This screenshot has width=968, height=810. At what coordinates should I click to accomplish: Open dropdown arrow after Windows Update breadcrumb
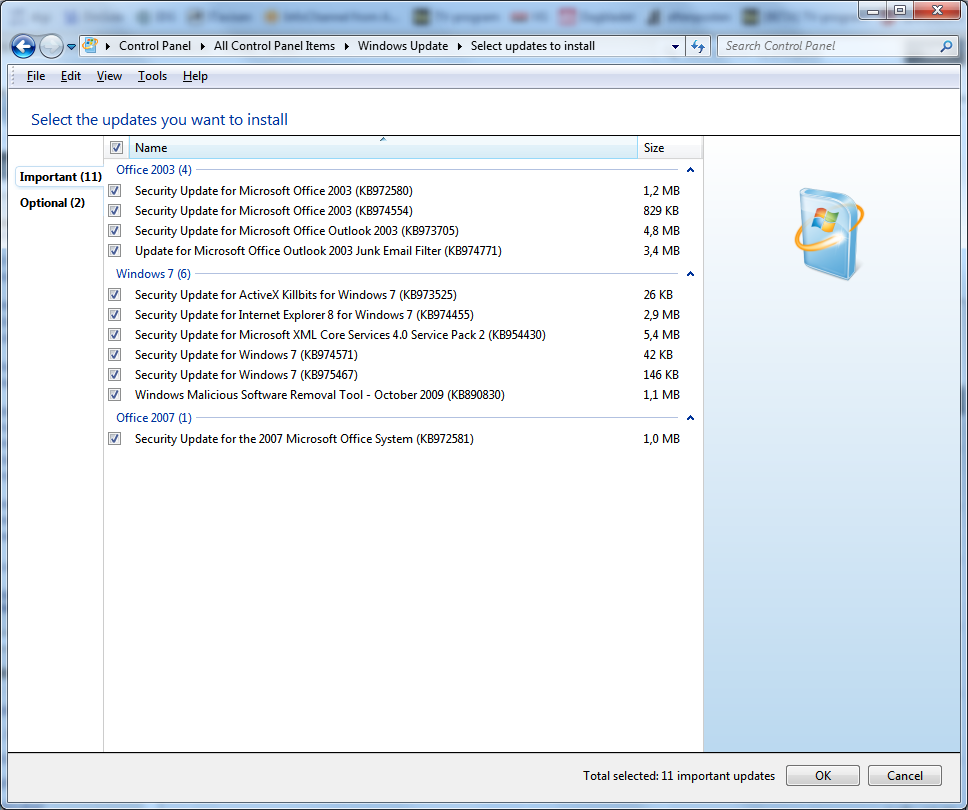459,46
